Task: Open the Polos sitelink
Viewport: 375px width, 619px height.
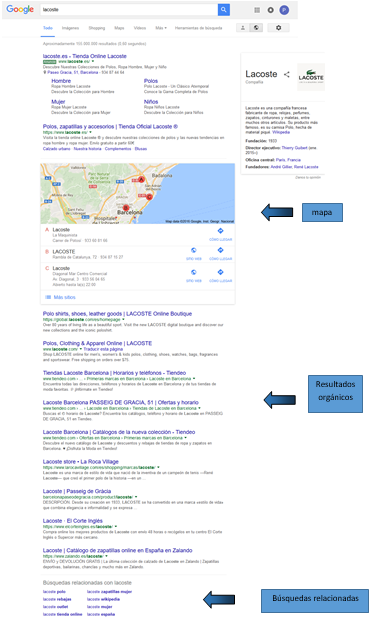Action: [x=151, y=81]
